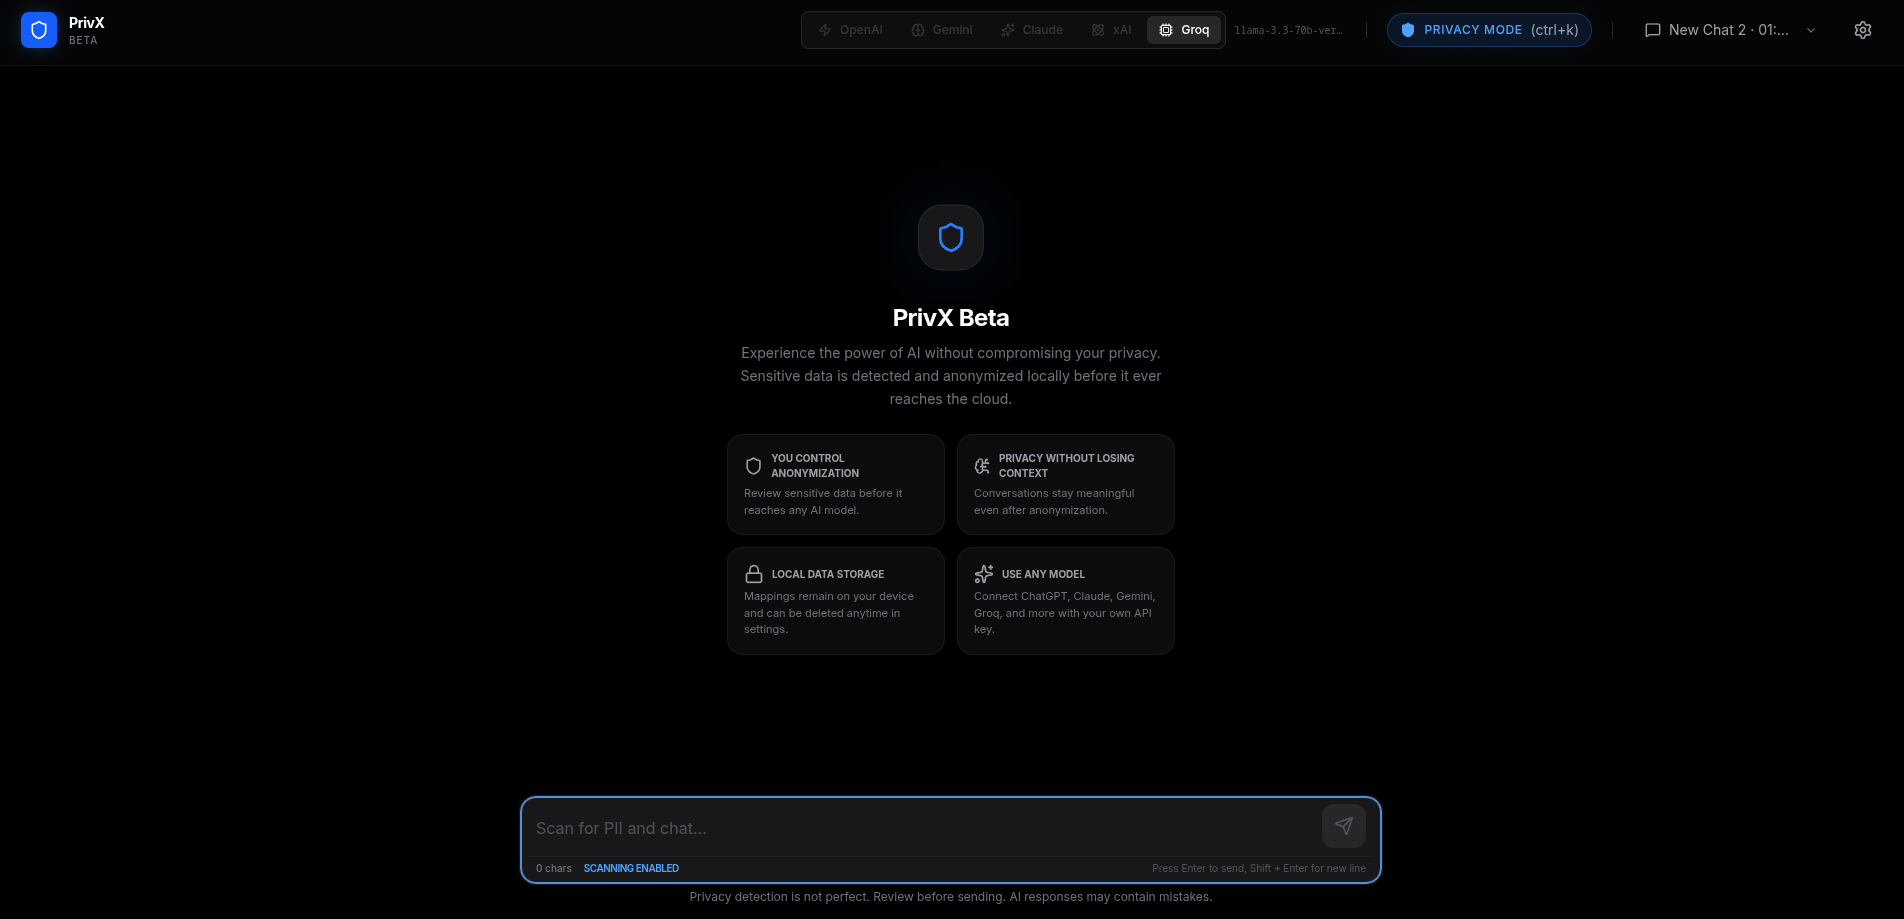Choose the xAI provider tab

click(1112, 30)
